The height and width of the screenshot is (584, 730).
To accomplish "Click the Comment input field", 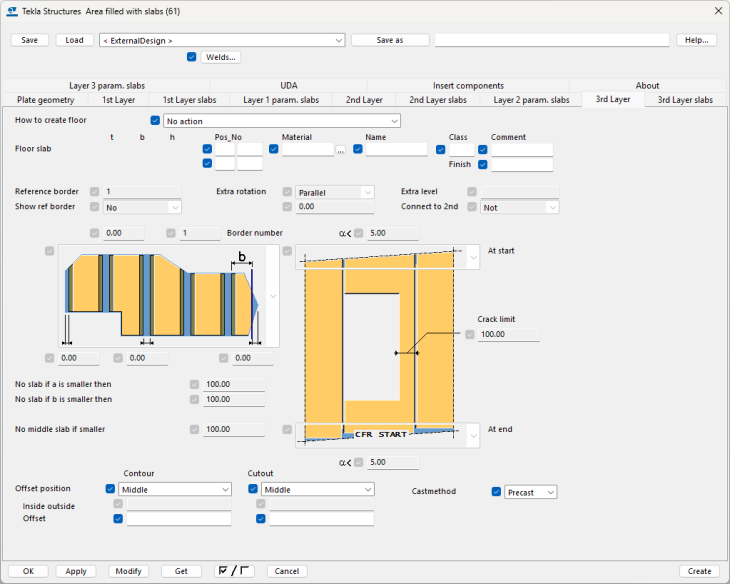I will pyautogui.click(x=522, y=149).
